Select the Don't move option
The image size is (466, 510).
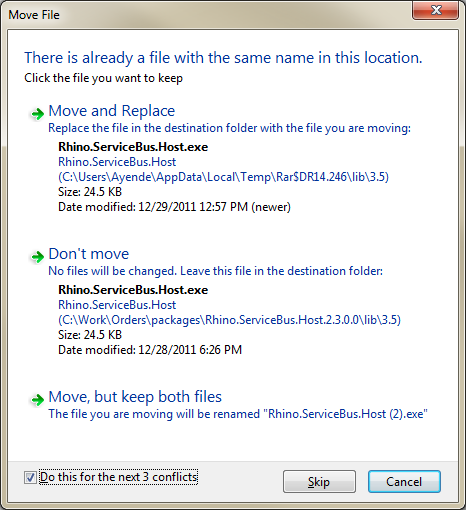point(89,254)
